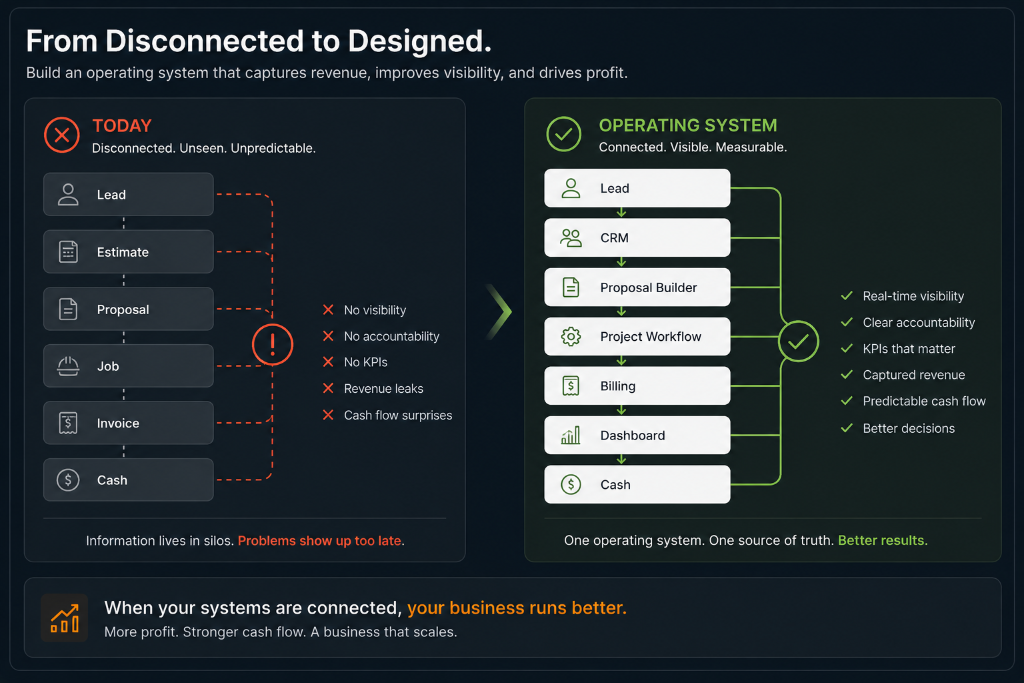Click the red X next to Revenue leaks
This screenshot has width=1024, height=683.
(x=328, y=389)
